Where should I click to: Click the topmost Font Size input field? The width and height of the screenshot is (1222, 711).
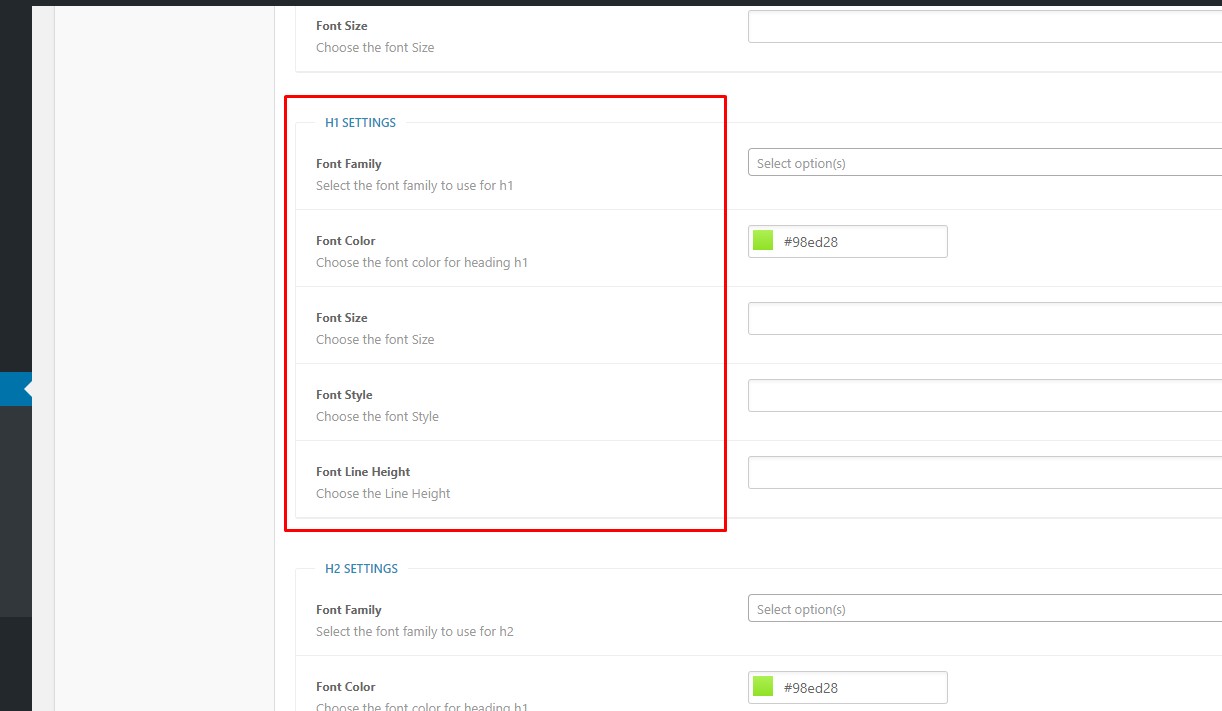pyautogui.click(x=984, y=26)
